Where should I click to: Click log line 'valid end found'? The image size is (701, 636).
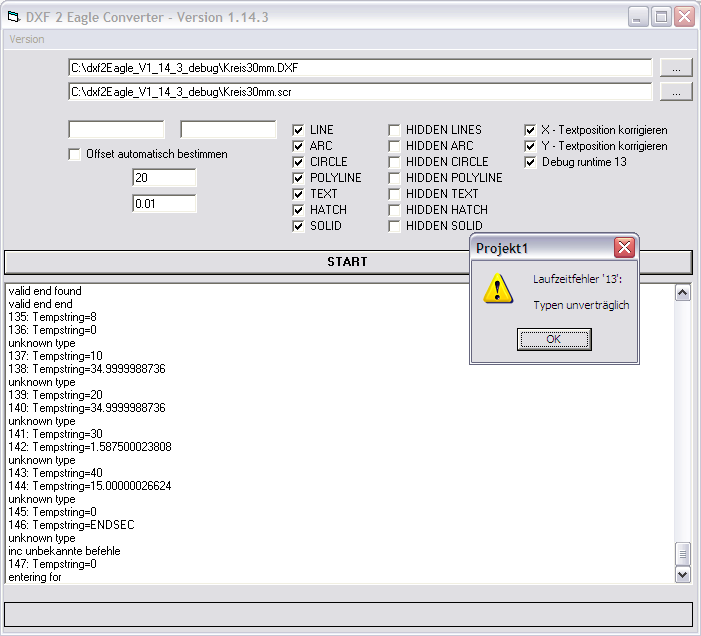pos(45,291)
